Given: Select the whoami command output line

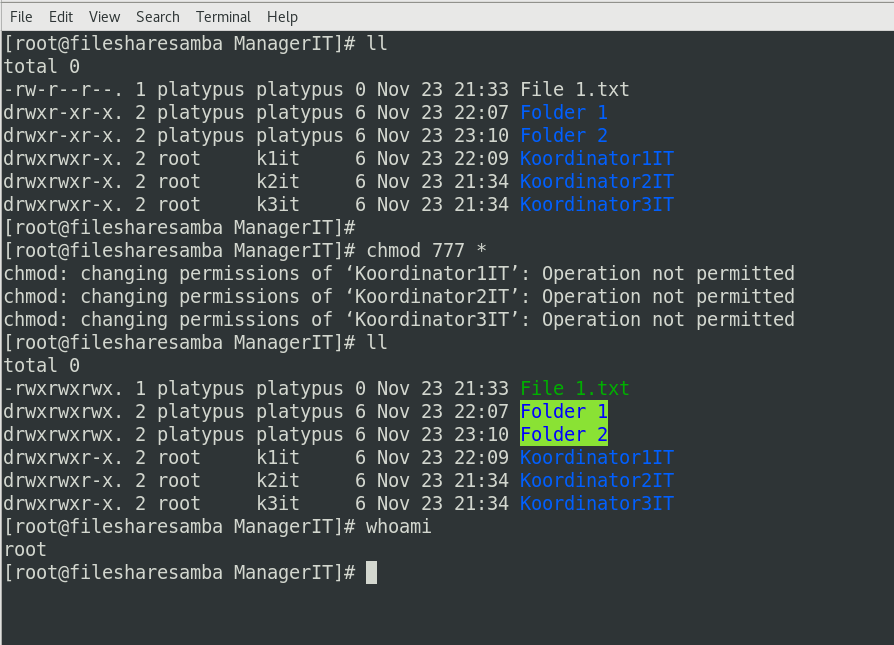Looking at the screenshot, I should pos(25,549).
